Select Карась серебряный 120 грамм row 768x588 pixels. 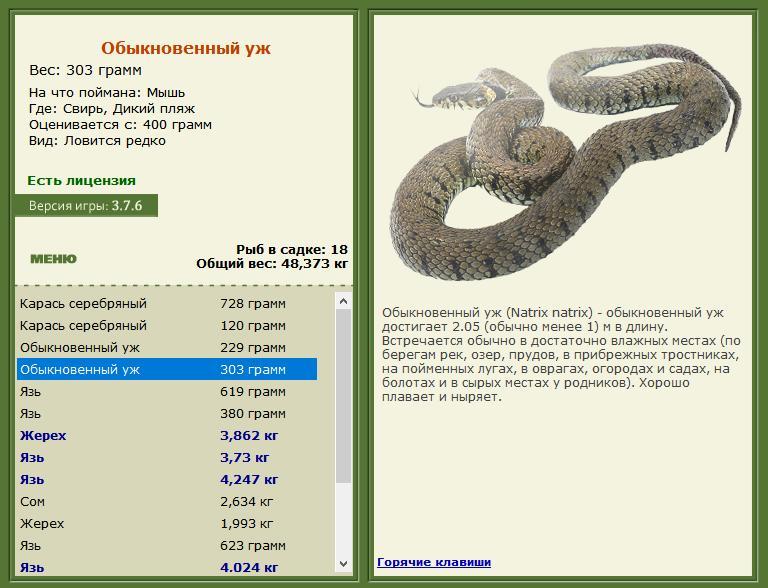click(x=167, y=325)
